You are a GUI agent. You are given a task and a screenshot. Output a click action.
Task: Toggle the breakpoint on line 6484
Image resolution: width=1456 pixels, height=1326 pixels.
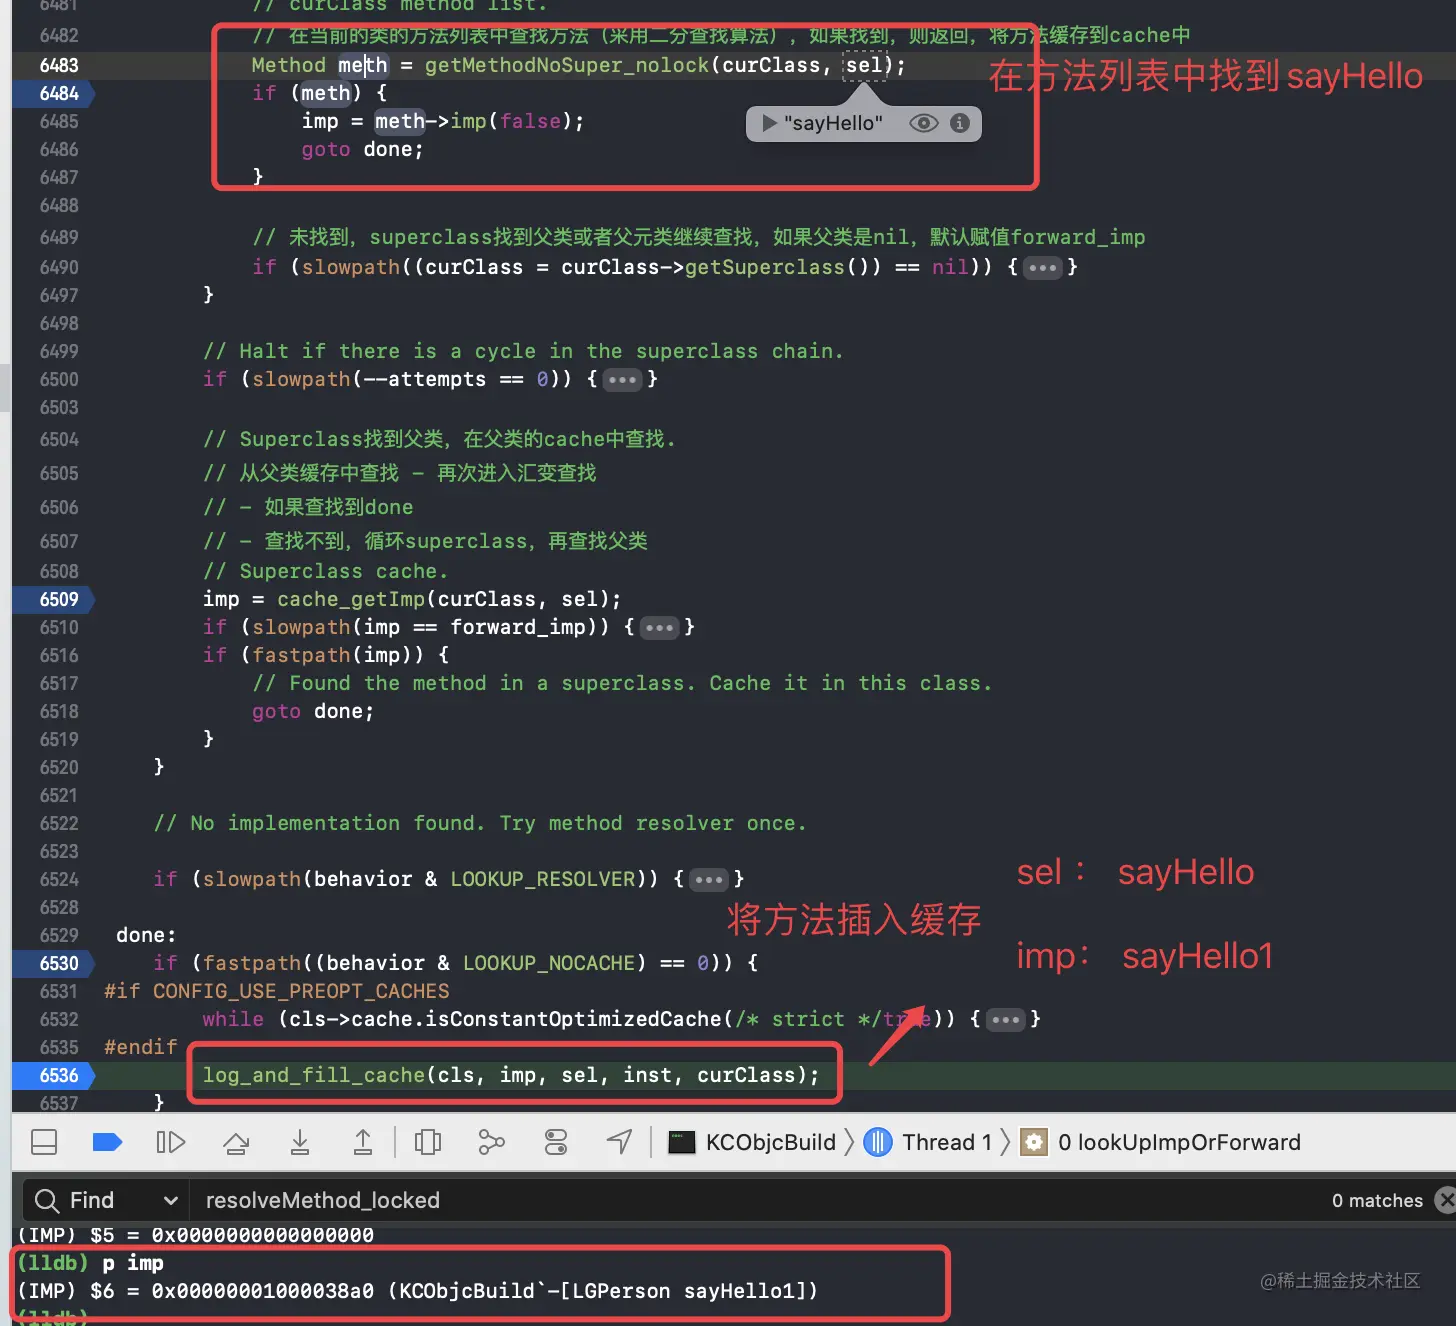click(x=54, y=93)
